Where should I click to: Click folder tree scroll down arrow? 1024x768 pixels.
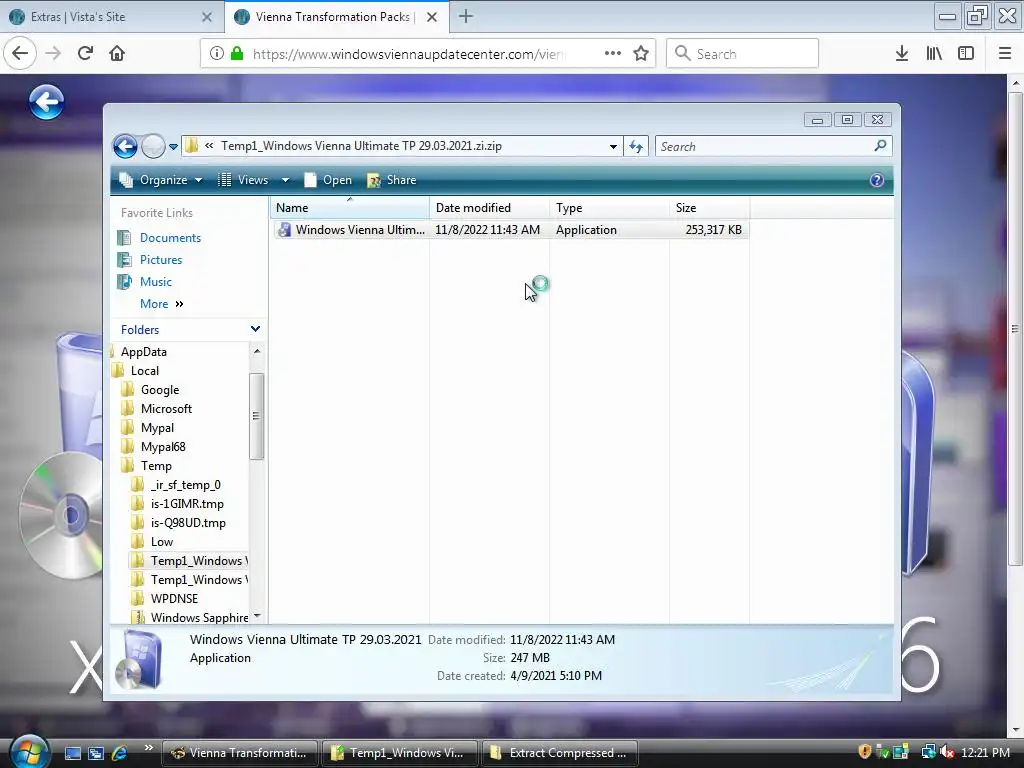pyautogui.click(x=257, y=616)
